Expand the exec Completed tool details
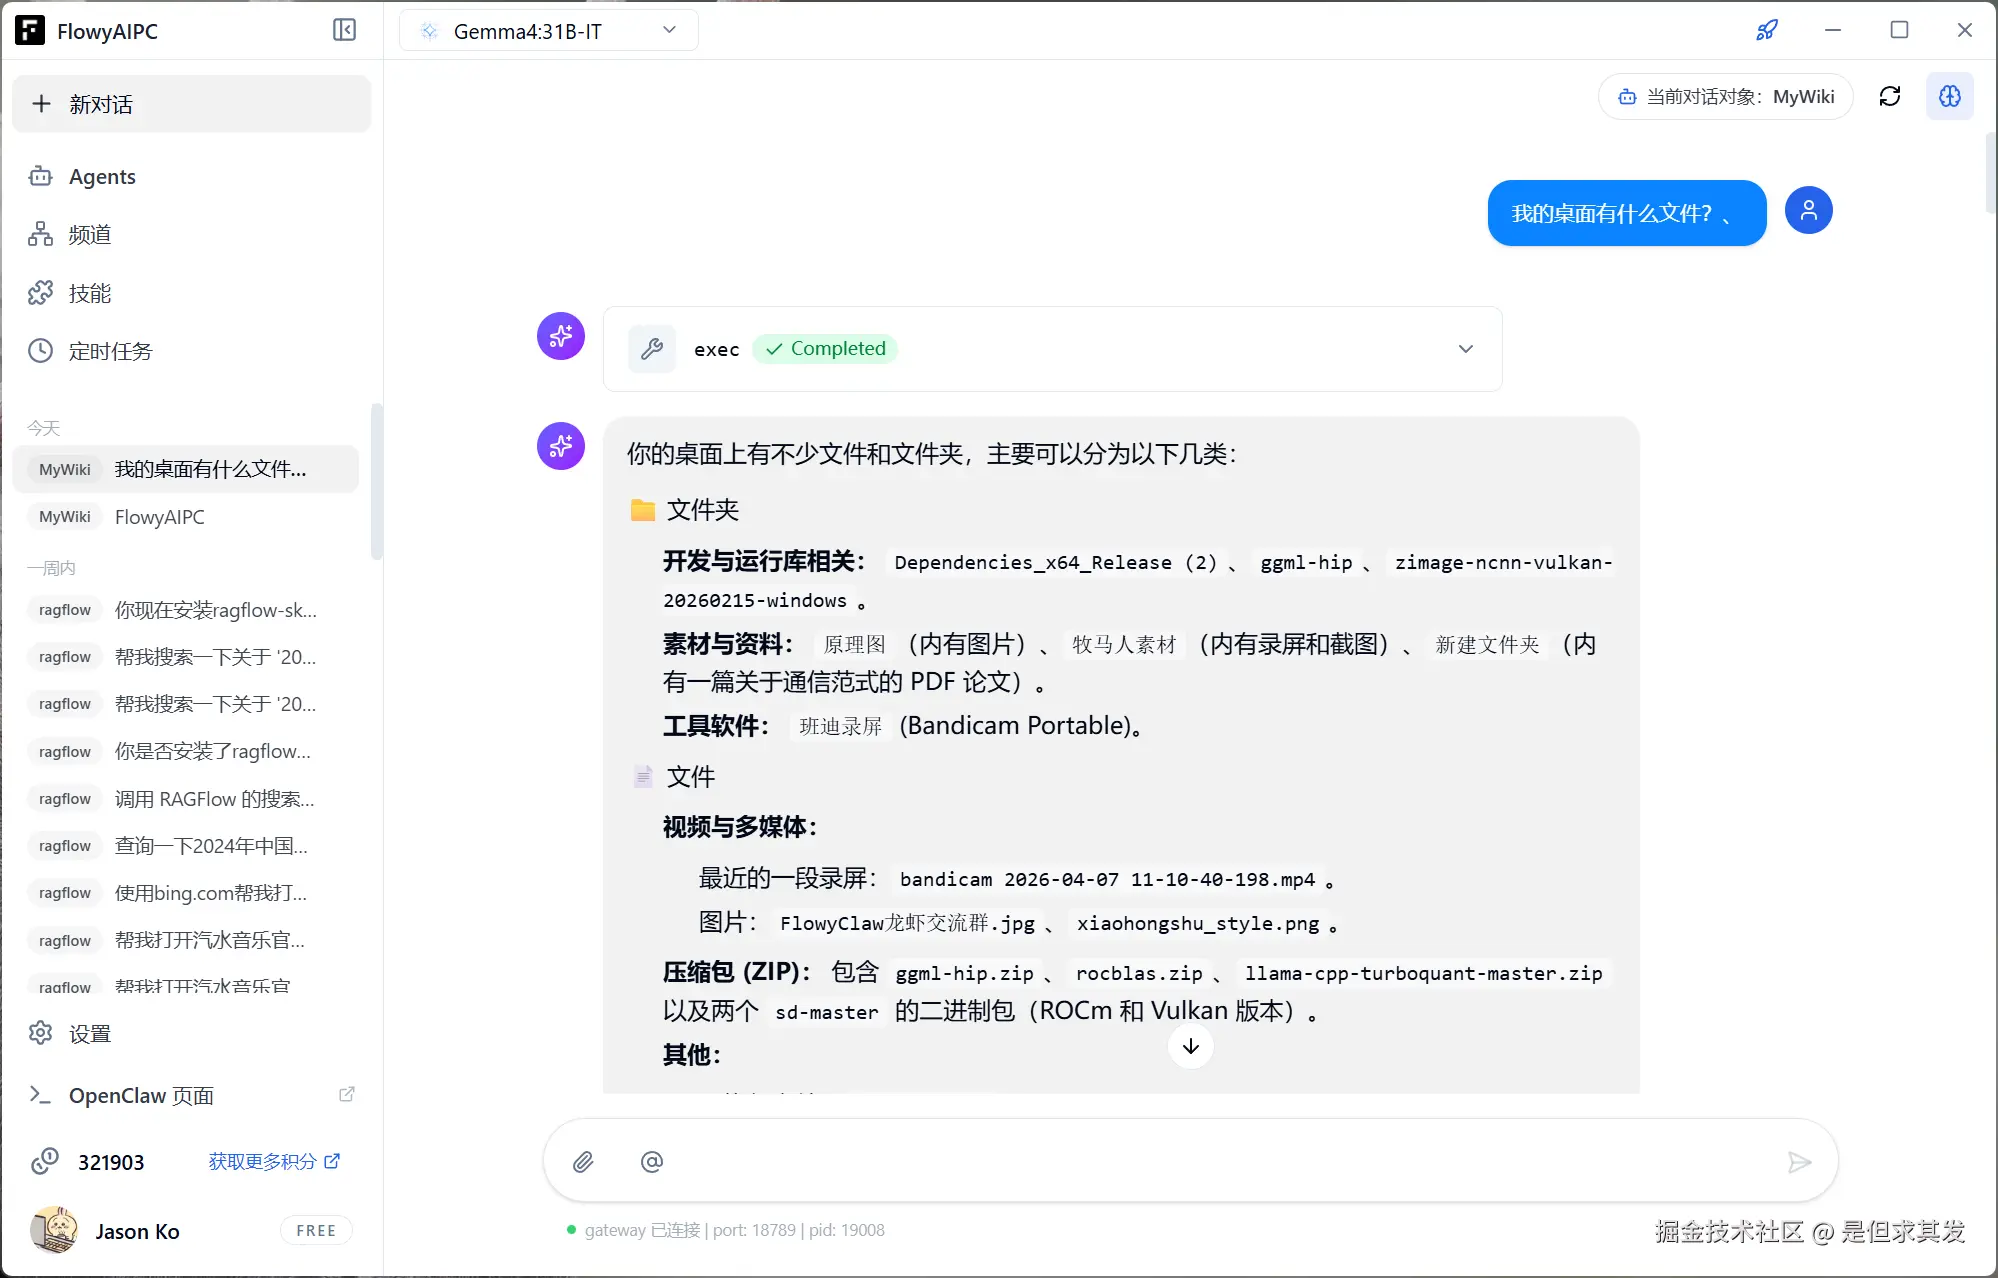Screen dimensions: 1998x1278 point(1465,349)
